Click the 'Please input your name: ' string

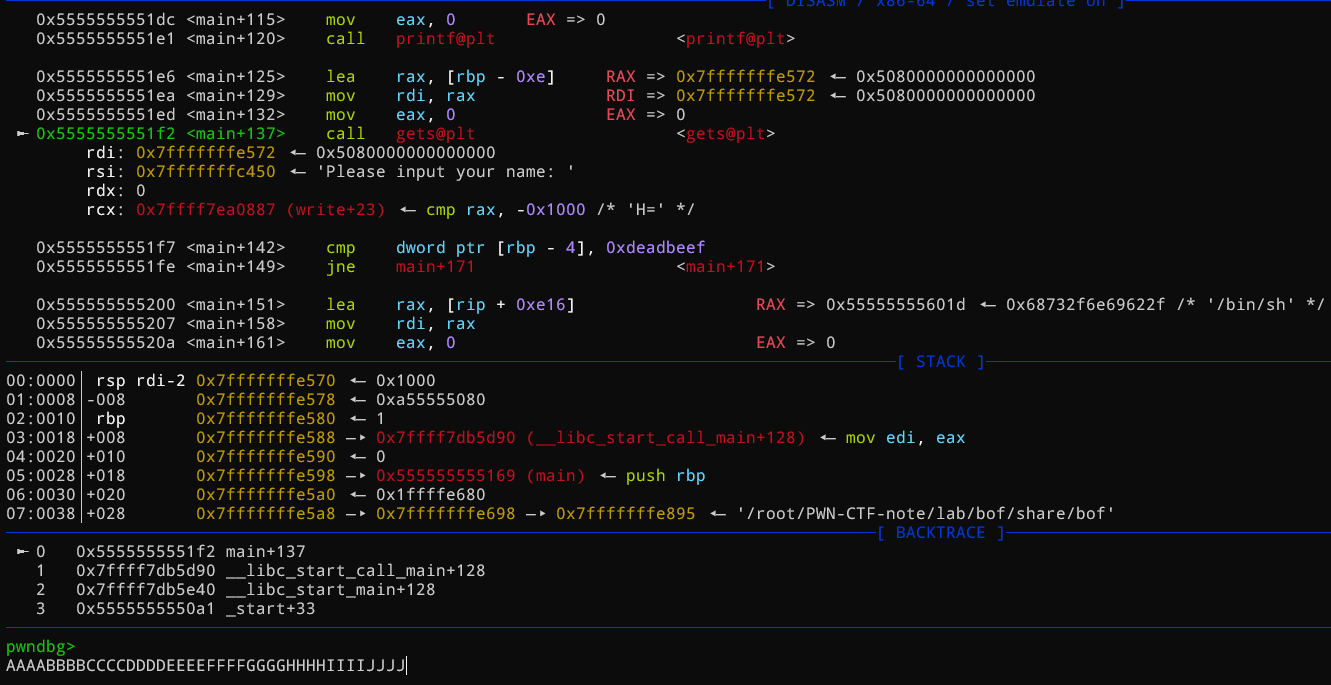click(445, 172)
